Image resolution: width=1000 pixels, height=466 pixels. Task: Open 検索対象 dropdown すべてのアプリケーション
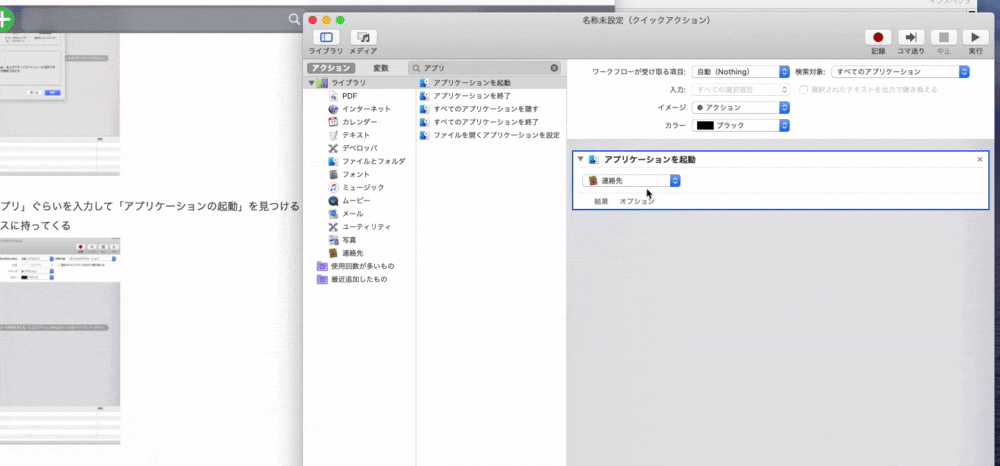901,72
